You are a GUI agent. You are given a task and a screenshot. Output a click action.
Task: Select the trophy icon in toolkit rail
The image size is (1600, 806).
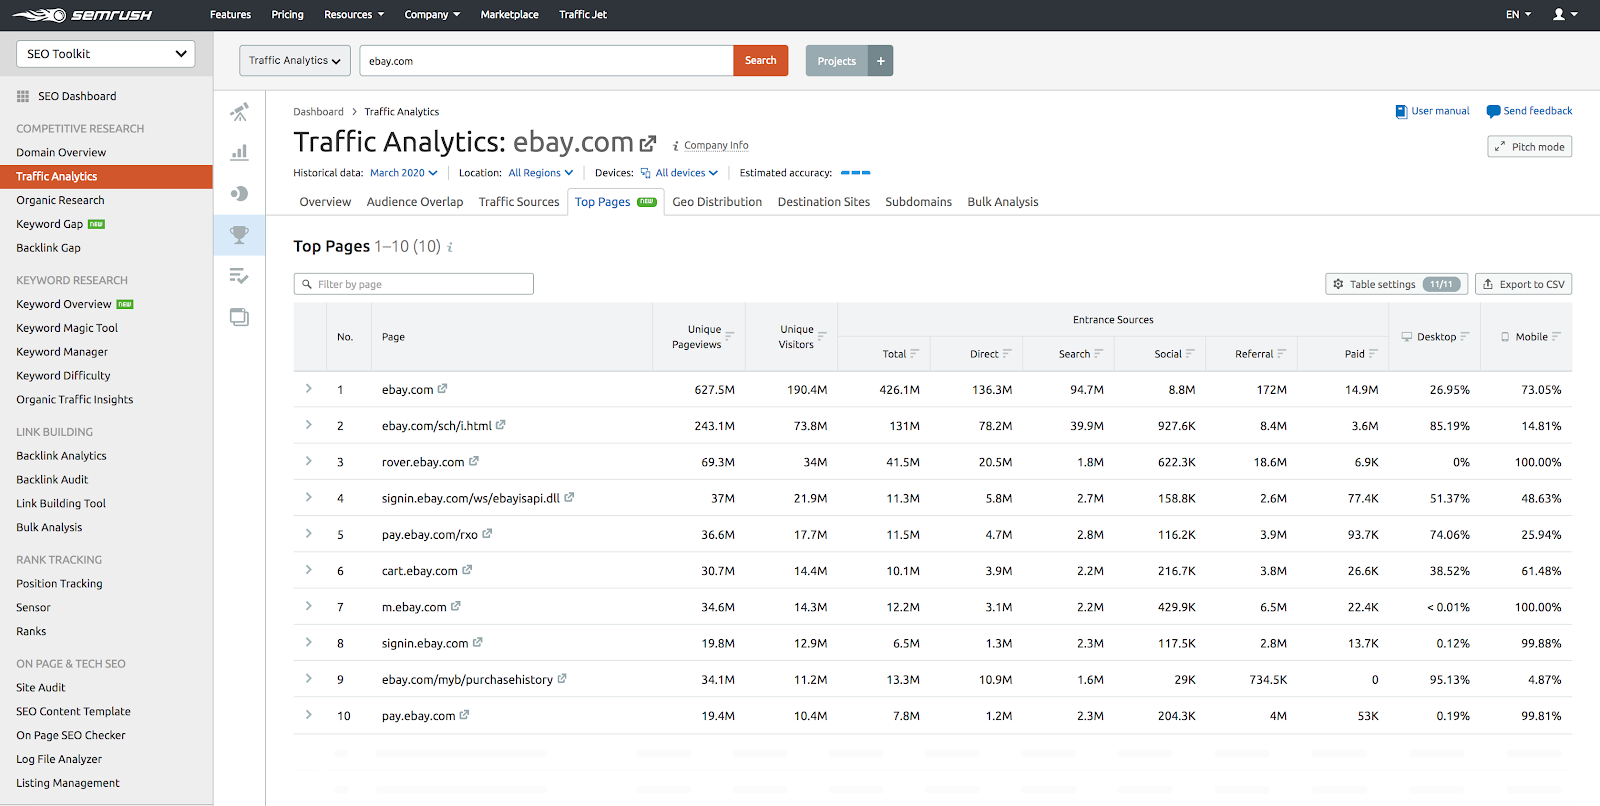point(239,235)
